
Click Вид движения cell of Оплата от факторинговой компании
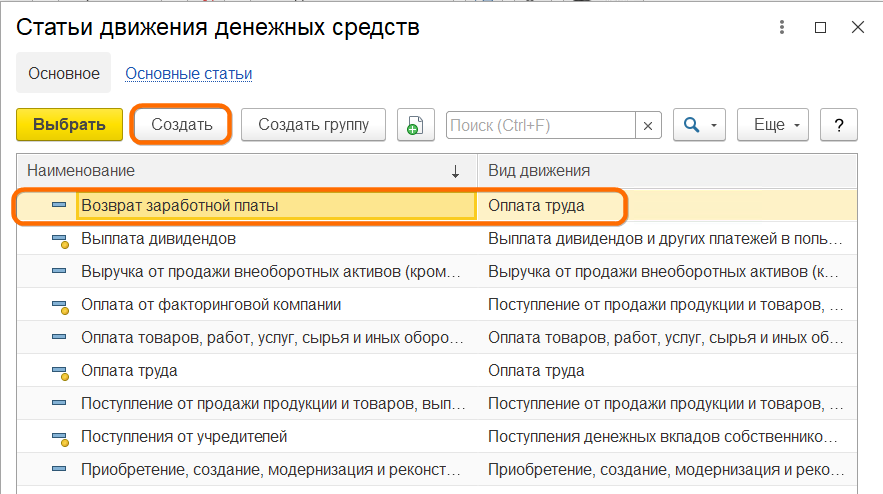coord(667,305)
